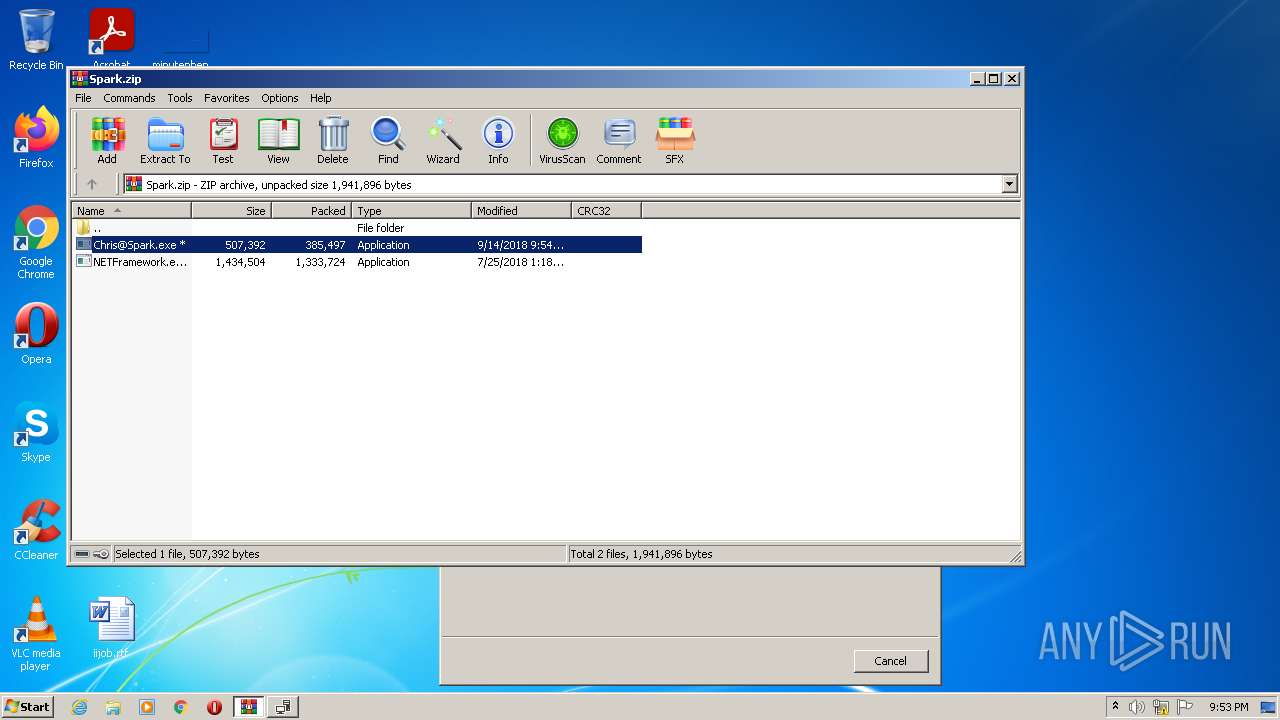Open the File menu
Image resolution: width=1280 pixels, height=720 pixels.
pyautogui.click(x=83, y=98)
